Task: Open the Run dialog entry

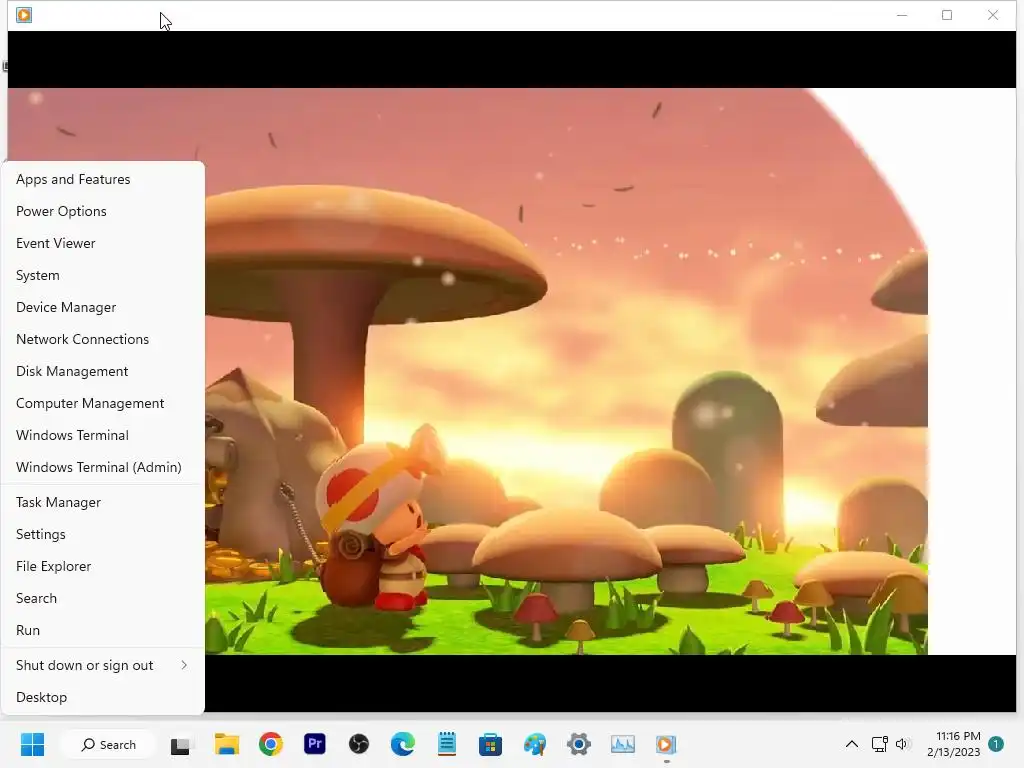Action: click(x=103, y=630)
